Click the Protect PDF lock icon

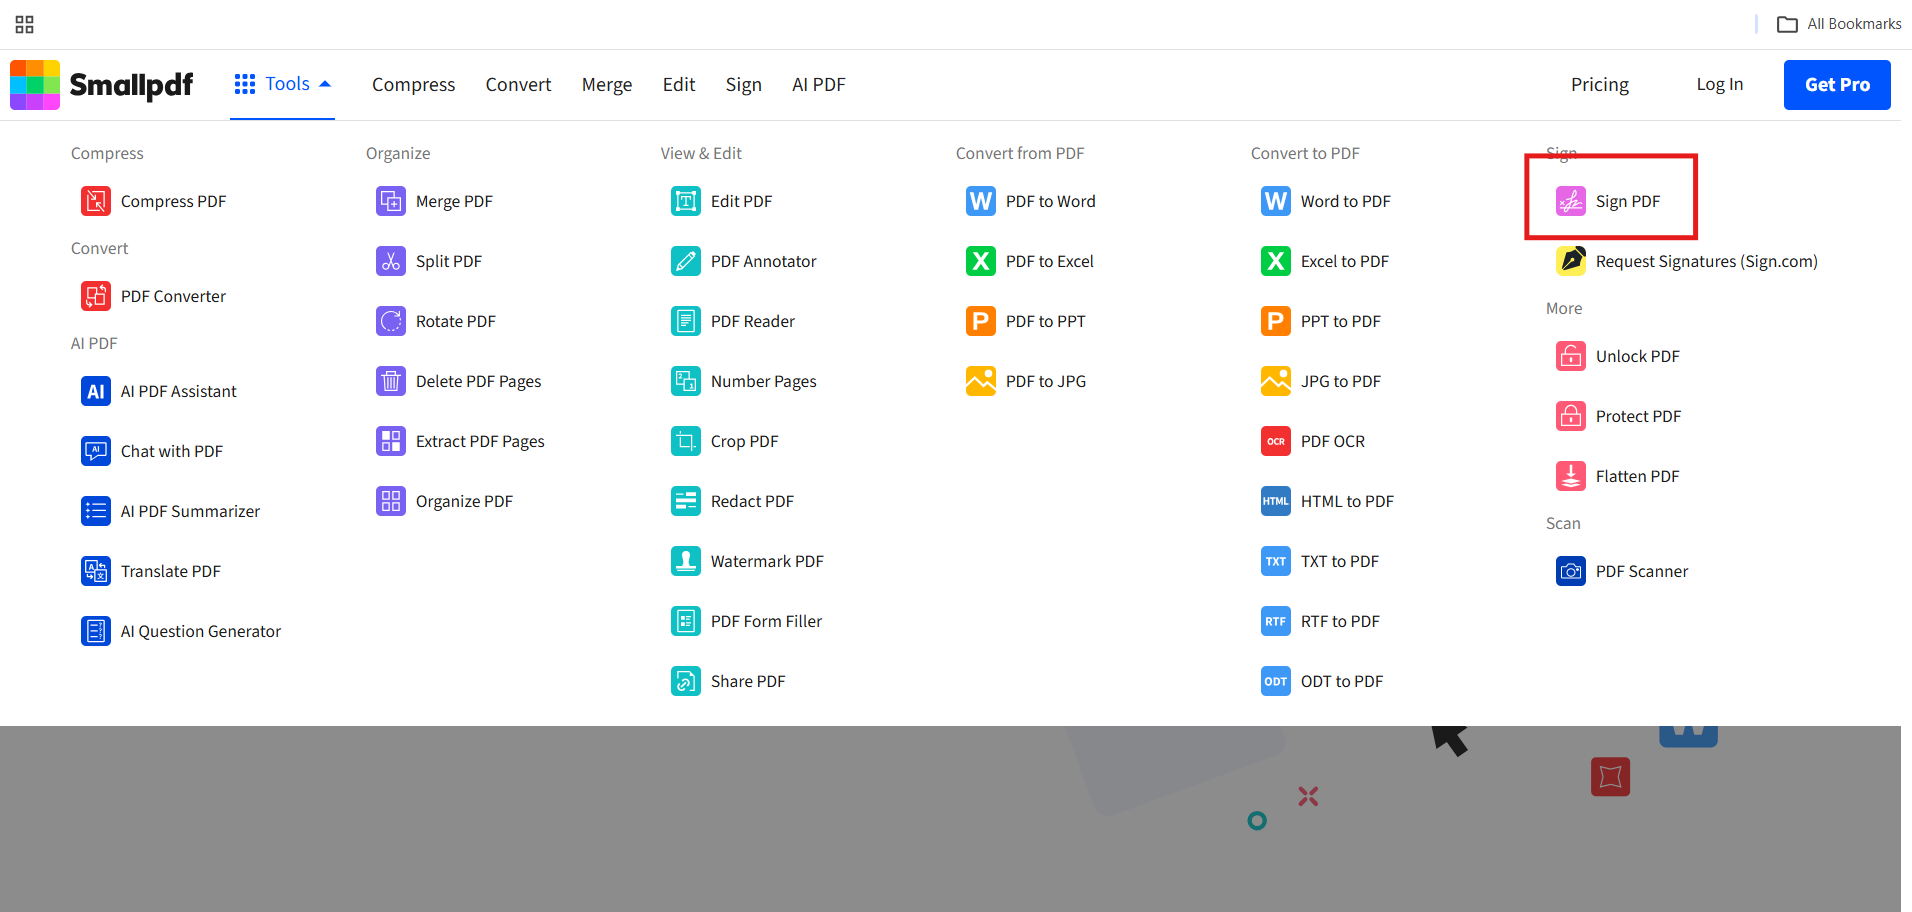[1571, 416]
